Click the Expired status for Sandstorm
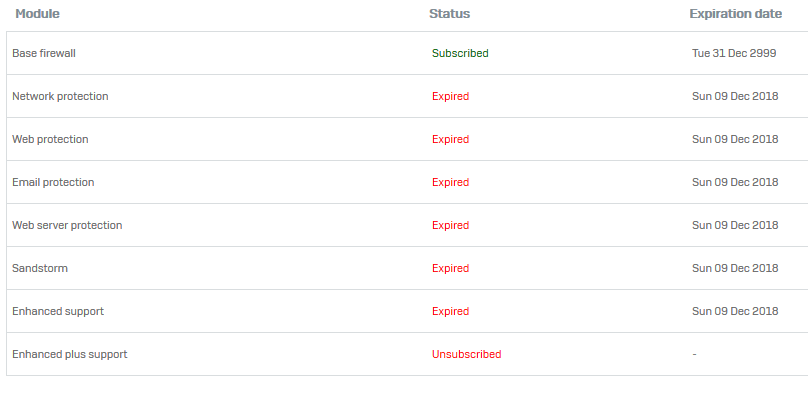 tap(450, 268)
